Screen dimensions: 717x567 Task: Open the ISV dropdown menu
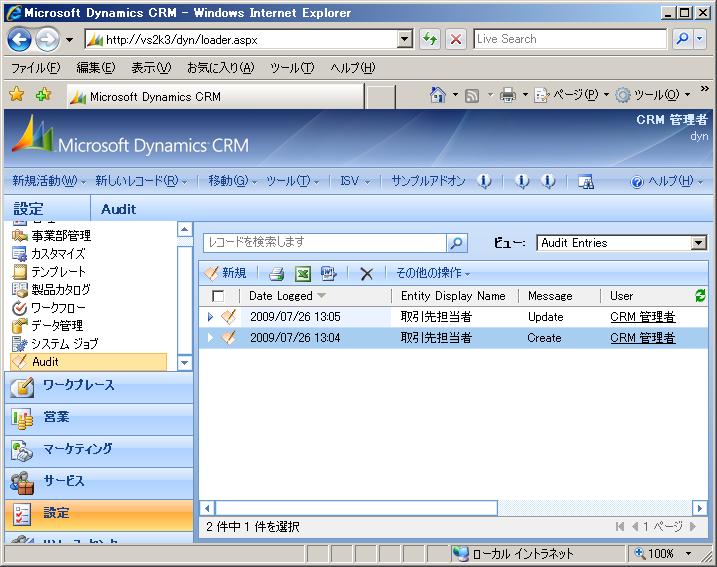(x=354, y=181)
